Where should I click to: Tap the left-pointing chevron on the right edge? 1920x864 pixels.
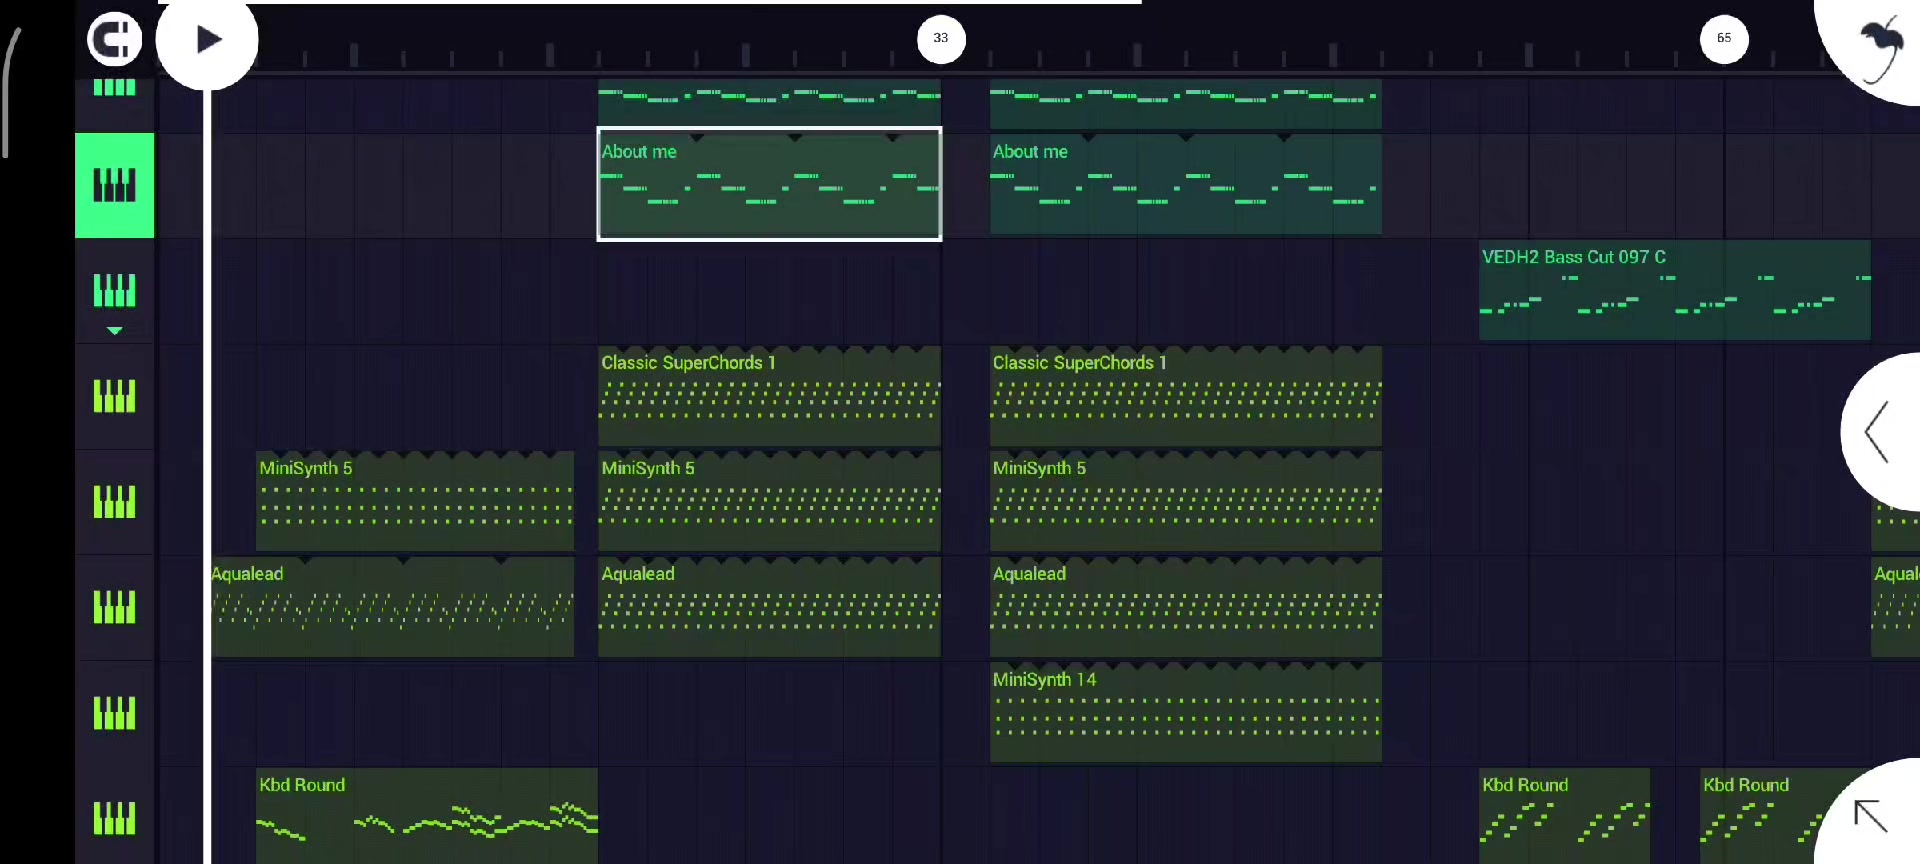coord(1880,432)
